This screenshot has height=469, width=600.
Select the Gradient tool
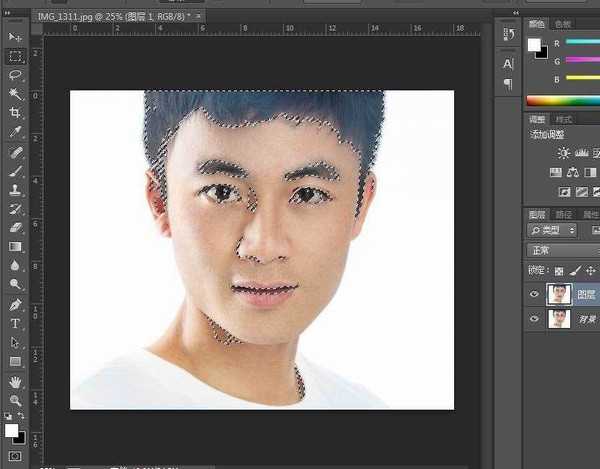[x=15, y=247]
